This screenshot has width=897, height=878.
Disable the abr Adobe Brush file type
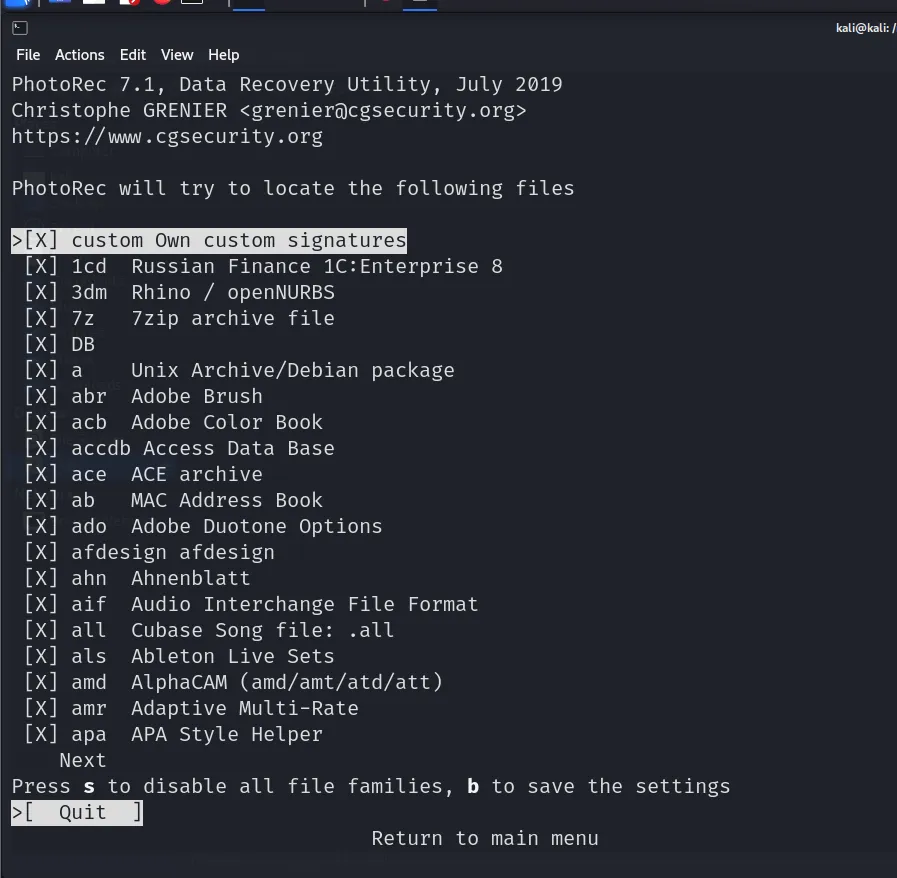(41, 396)
